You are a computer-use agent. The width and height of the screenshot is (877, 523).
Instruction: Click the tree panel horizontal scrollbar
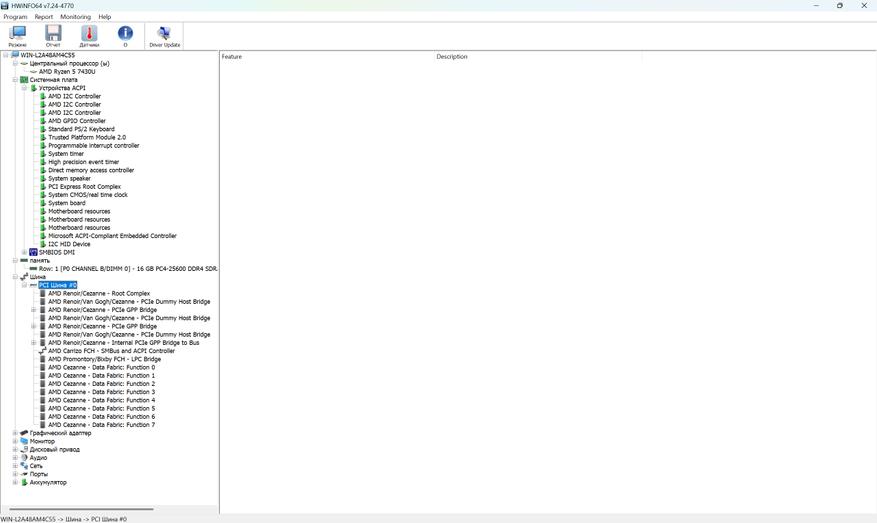[82, 509]
